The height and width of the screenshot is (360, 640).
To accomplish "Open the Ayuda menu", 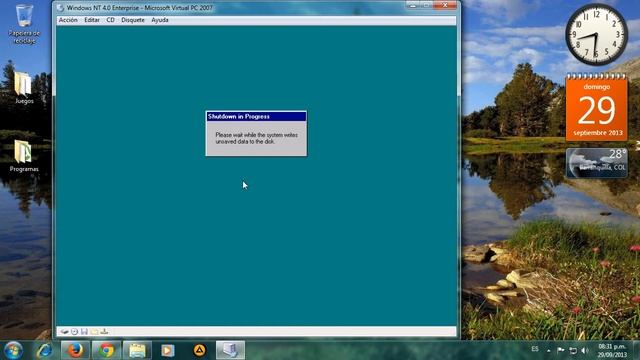I will coord(160,20).
